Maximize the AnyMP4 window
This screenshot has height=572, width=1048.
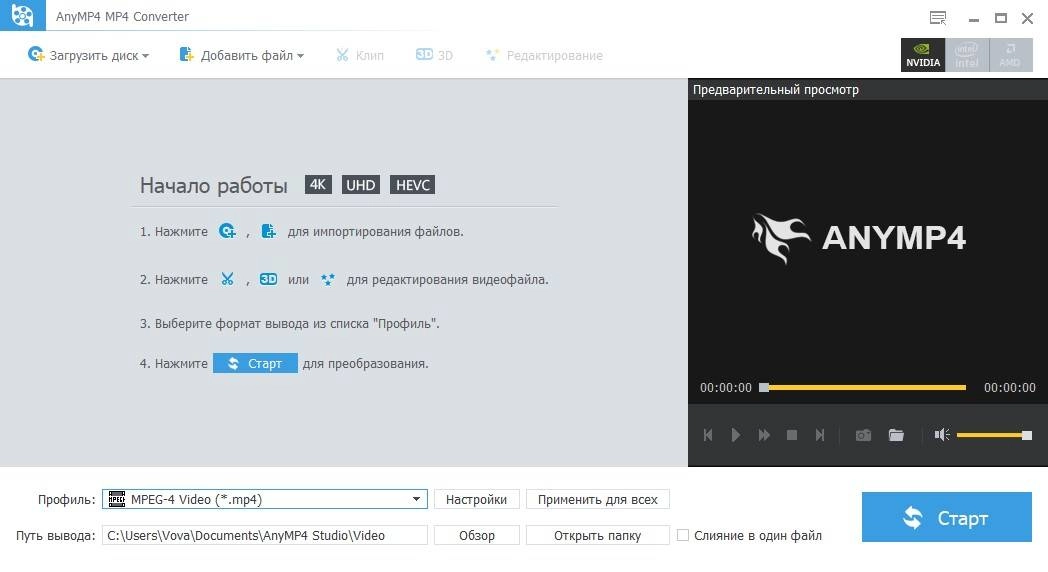pyautogui.click(x=1001, y=19)
